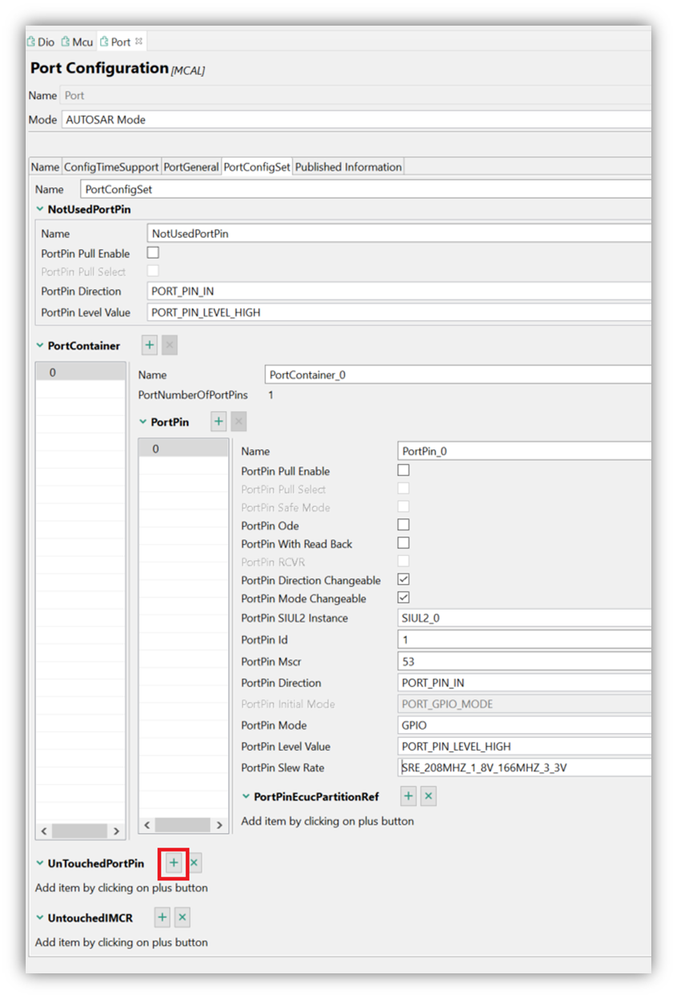
Task: Collapse the UntouchedIMCR section
Action: pos(39,918)
